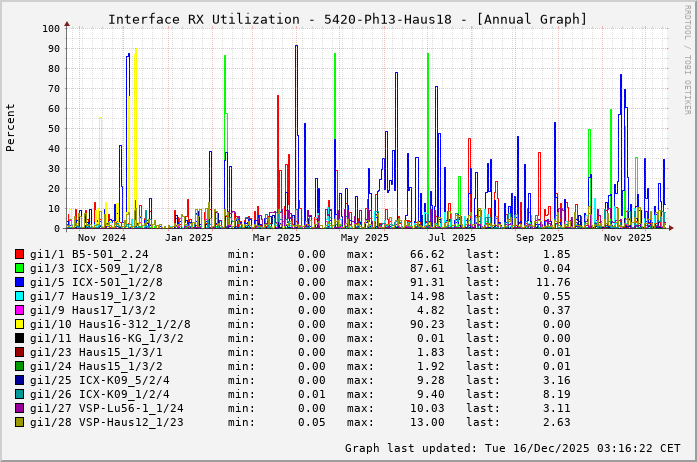Viewport: 697px width, 462px height.
Task: Choose the purple gi1/27 VSP-Lu56-1 swatch
Action: [20, 408]
